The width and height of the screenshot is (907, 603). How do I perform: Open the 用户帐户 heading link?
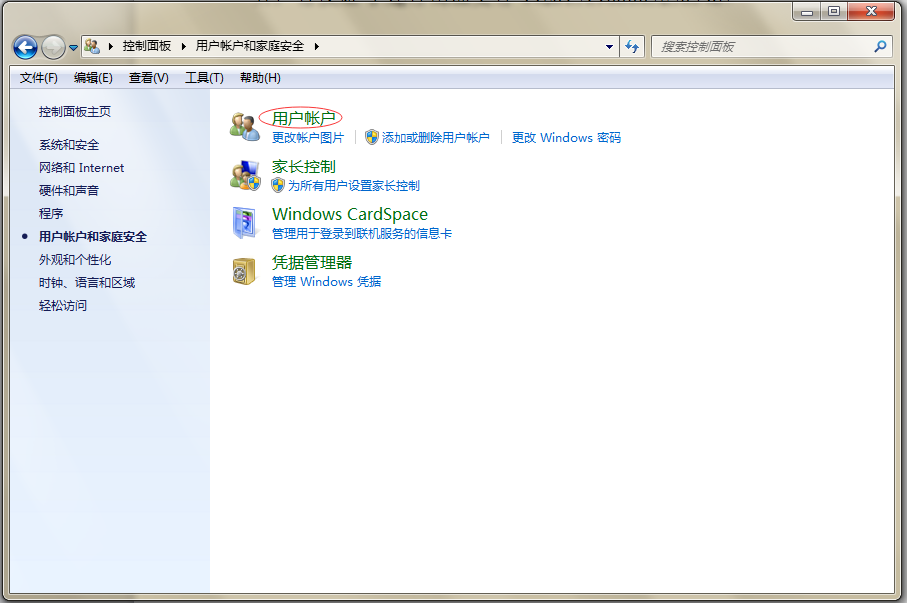pyautogui.click(x=304, y=118)
